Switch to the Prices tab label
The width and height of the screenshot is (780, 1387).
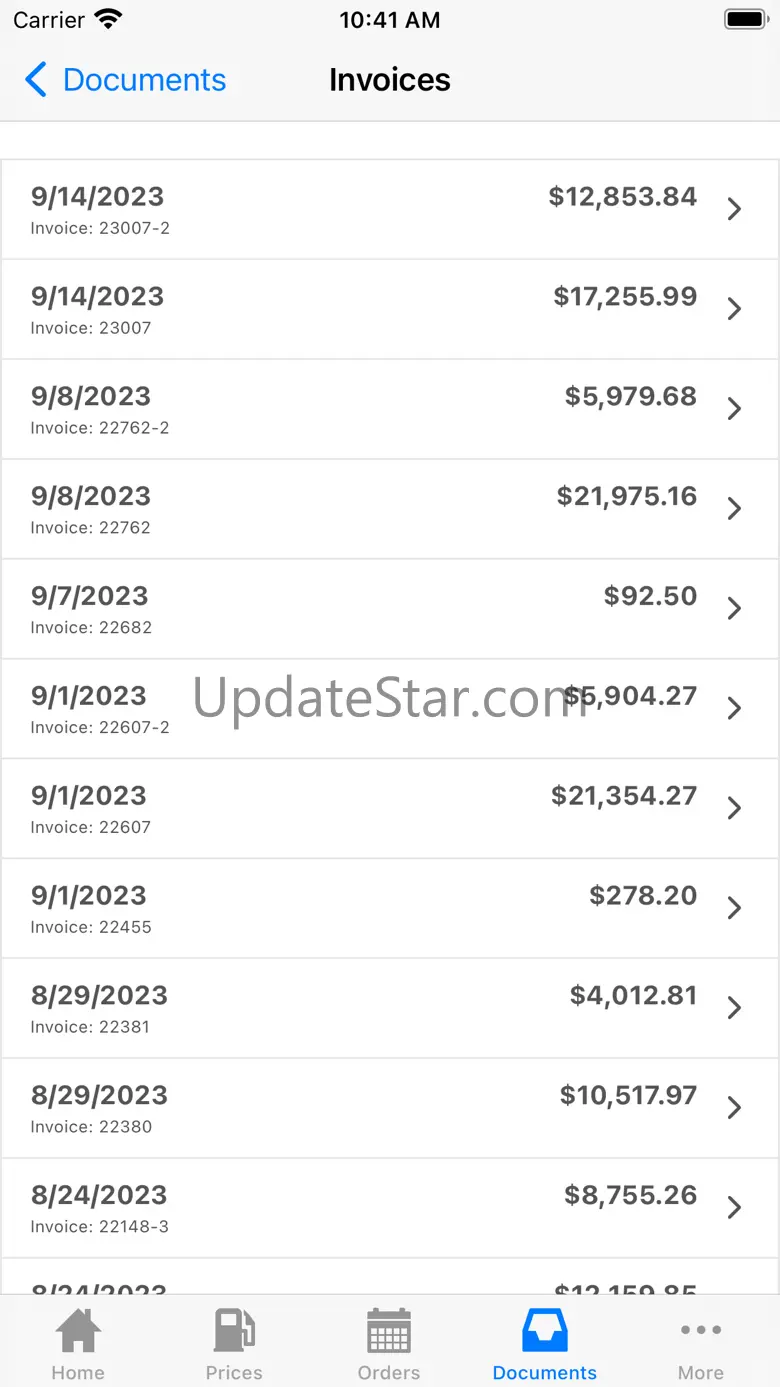pos(234,1373)
